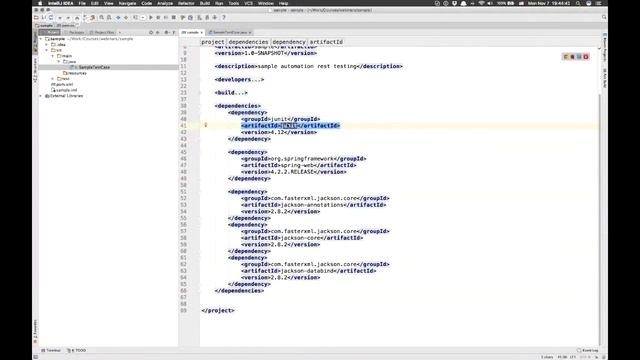Hide the Project panel with the hide icon
640x360 pixels.
pos(174,32)
